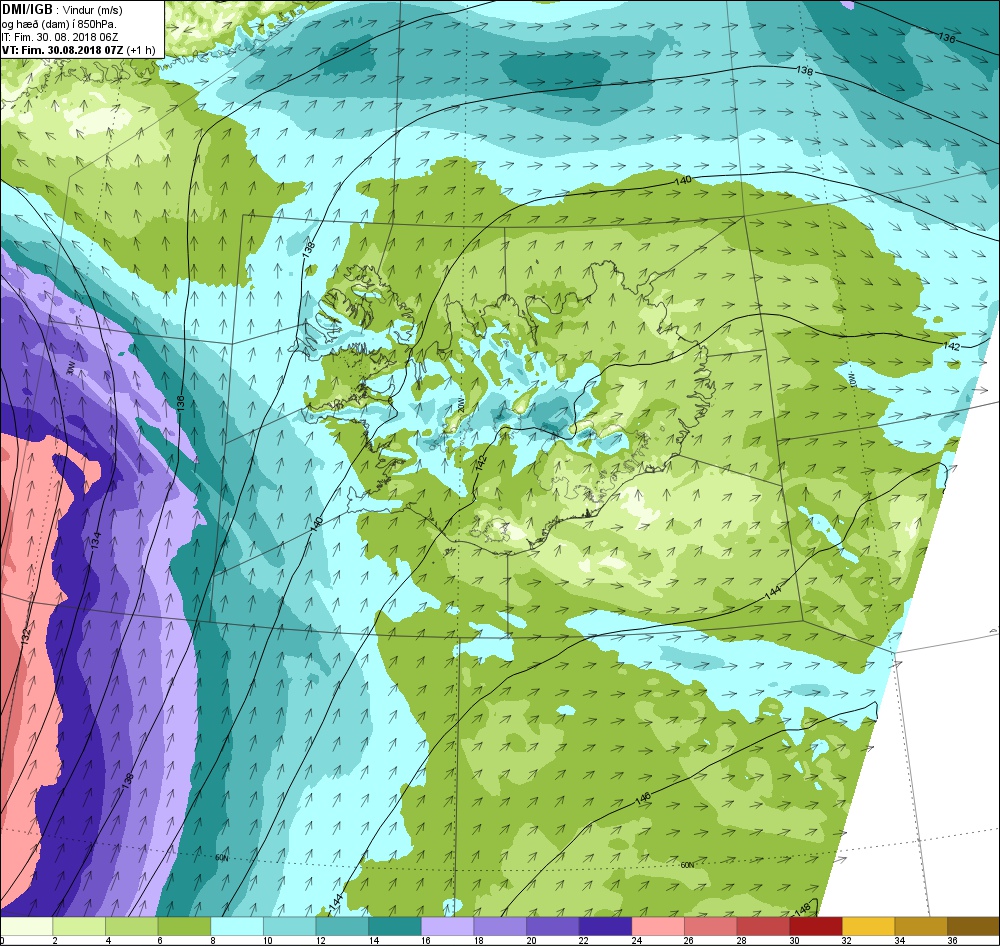Click the '146' contour label

coord(643,797)
